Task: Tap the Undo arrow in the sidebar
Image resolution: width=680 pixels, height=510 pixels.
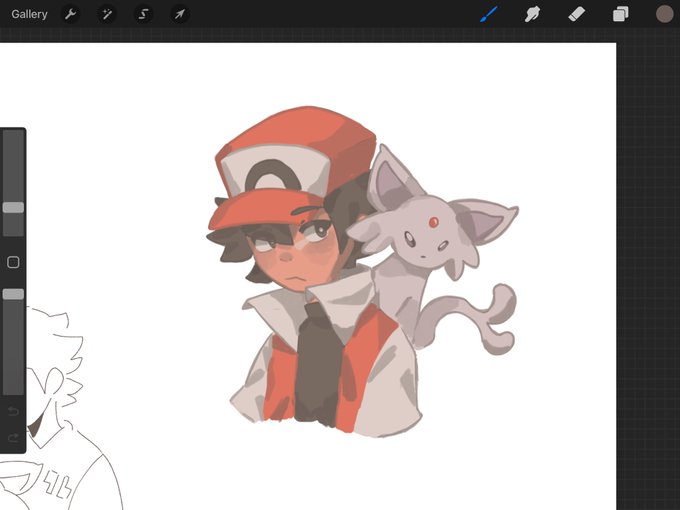Action: [x=13, y=411]
